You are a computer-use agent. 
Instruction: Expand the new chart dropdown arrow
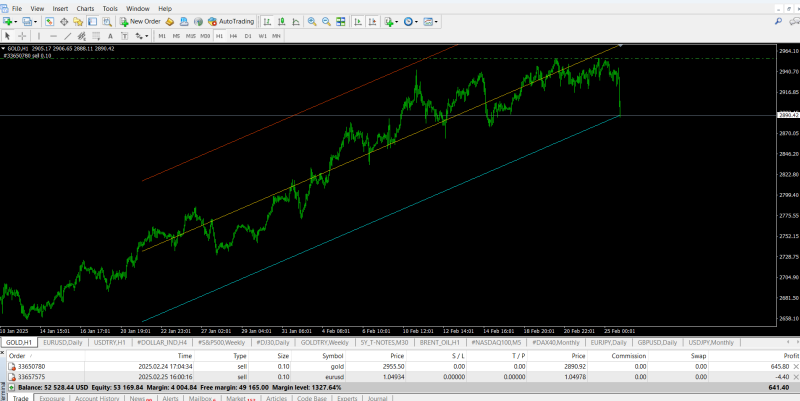[x=16, y=22]
